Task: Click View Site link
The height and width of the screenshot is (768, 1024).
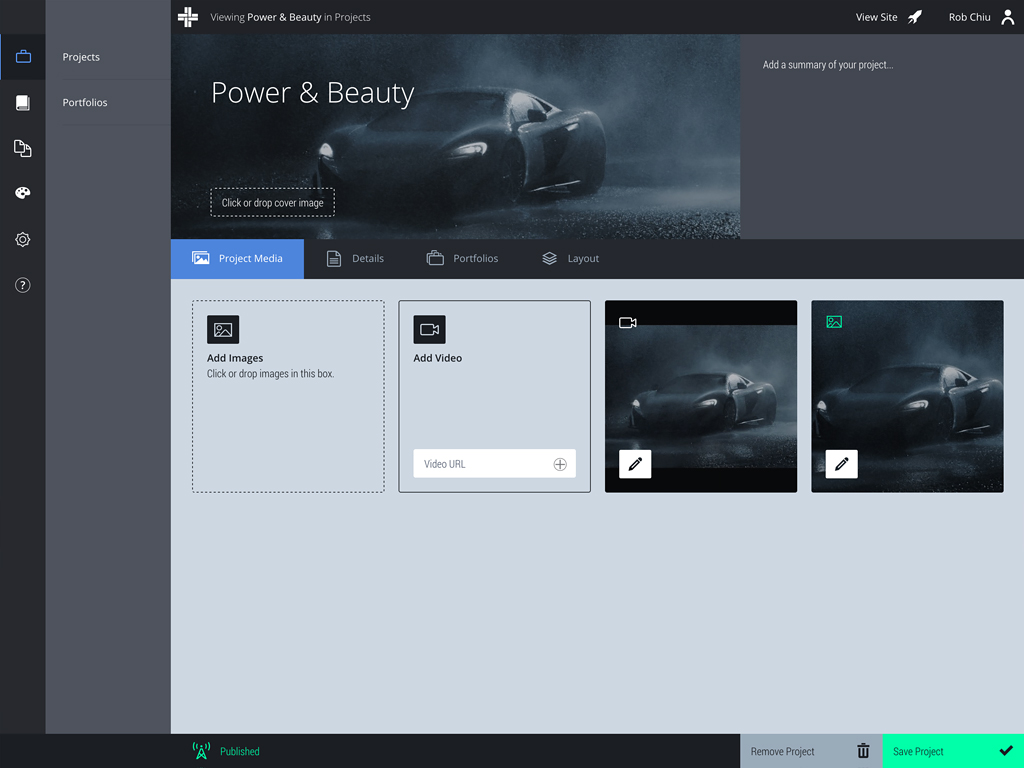Action: coord(888,17)
